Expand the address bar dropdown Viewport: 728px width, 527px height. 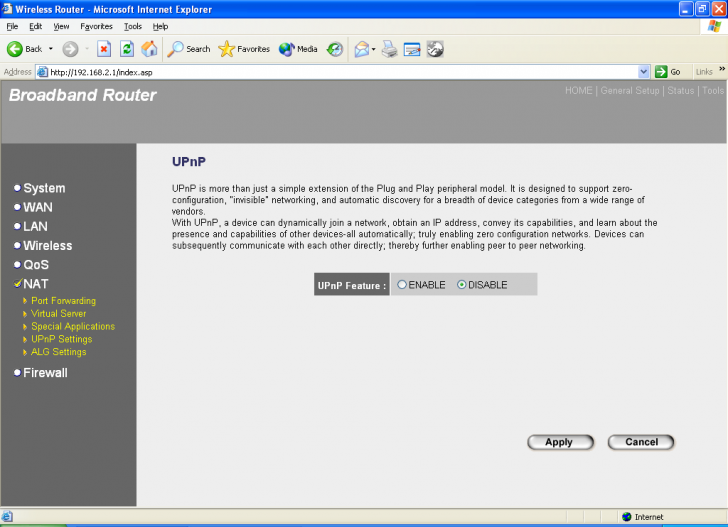coord(644,72)
